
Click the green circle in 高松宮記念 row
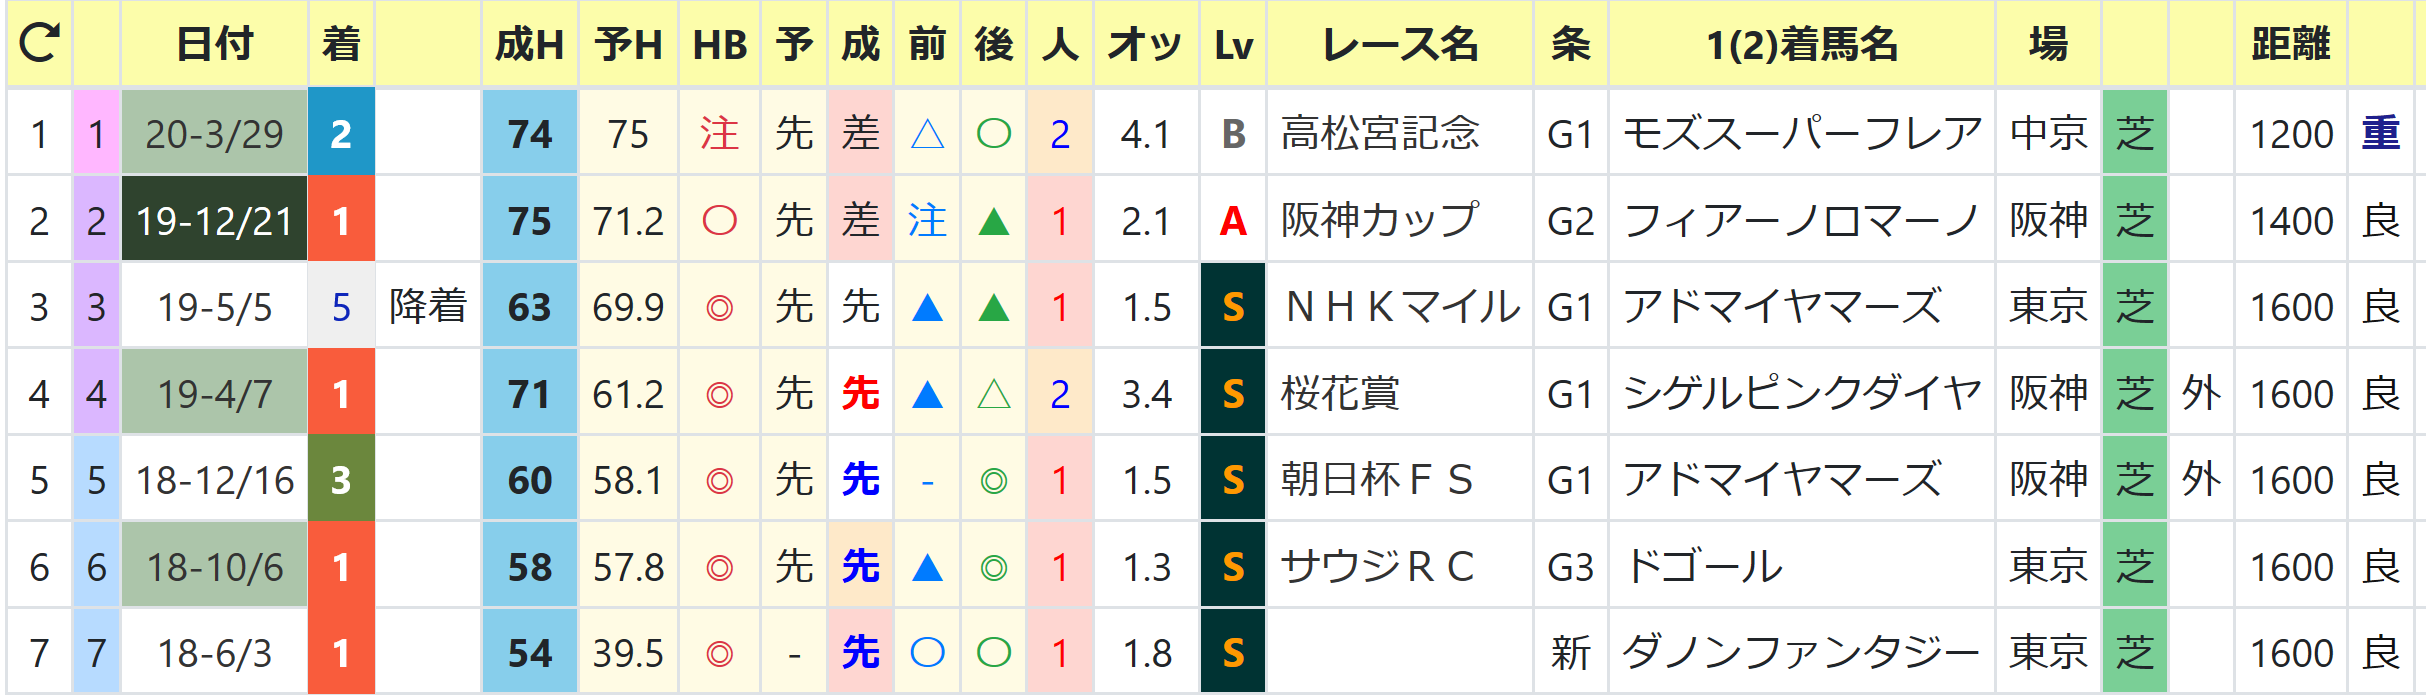click(993, 133)
